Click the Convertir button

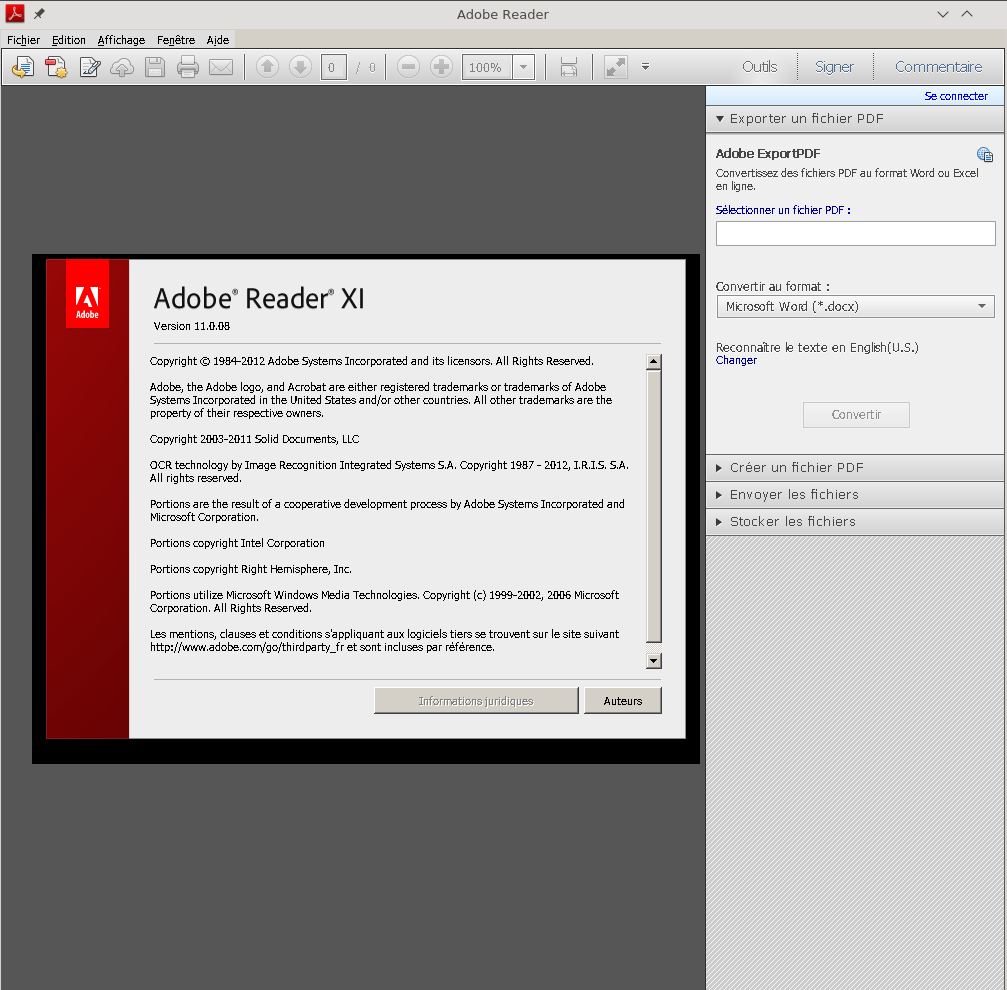click(856, 415)
